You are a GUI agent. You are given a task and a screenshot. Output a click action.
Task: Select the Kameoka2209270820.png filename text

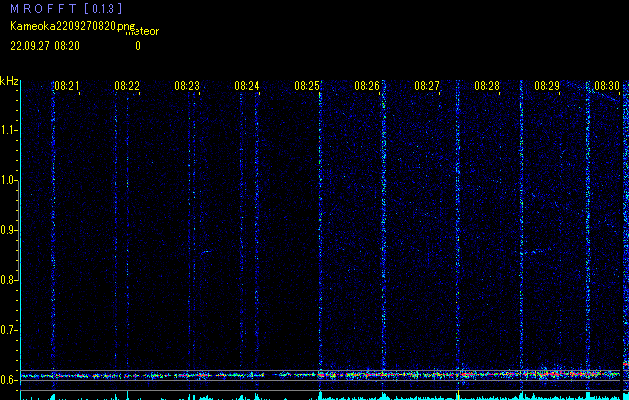point(73,26)
